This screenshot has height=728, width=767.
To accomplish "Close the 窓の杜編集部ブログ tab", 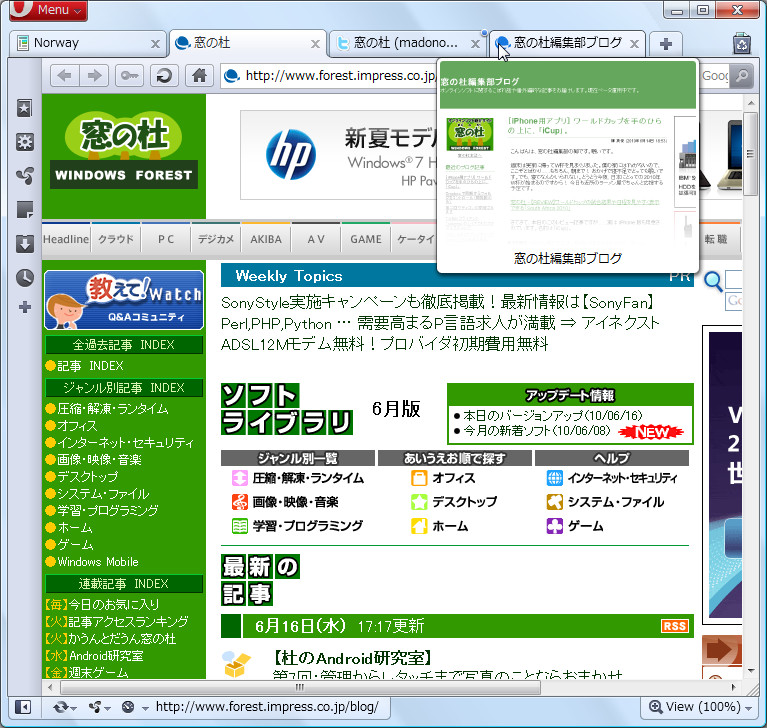I will 634,44.
